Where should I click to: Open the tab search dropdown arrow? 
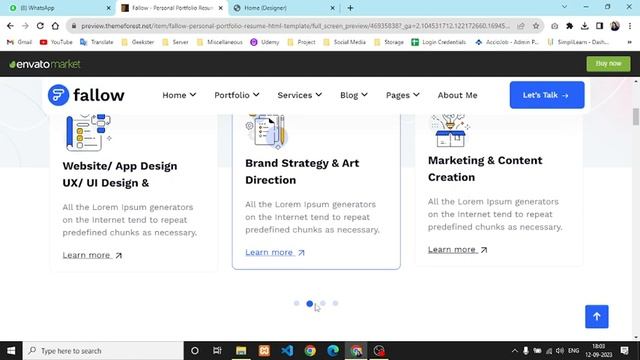(x=564, y=7)
